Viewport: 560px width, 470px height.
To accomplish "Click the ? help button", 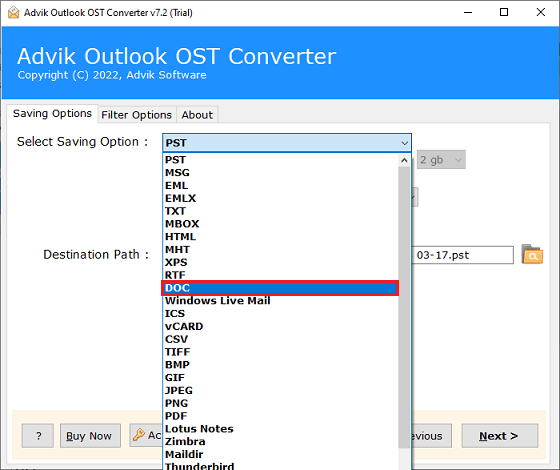I will click(x=38, y=436).
